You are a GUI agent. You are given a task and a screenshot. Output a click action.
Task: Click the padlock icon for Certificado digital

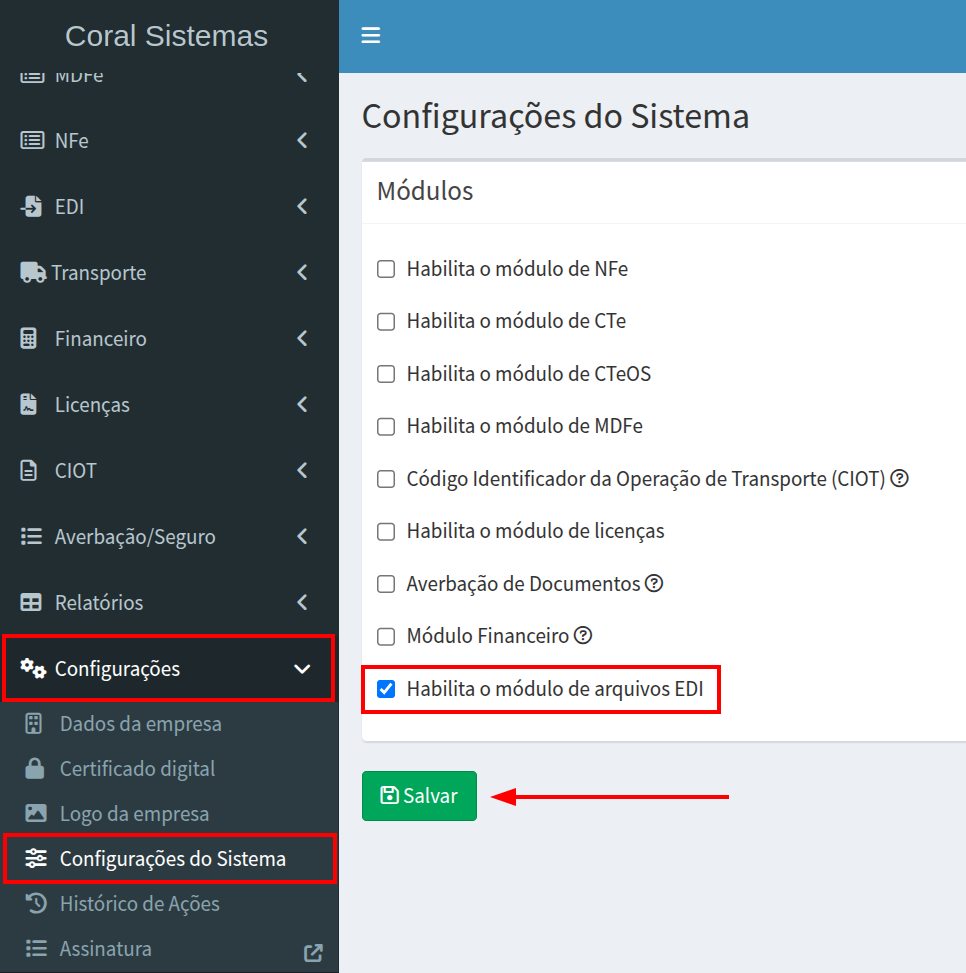tap(35, 769)
